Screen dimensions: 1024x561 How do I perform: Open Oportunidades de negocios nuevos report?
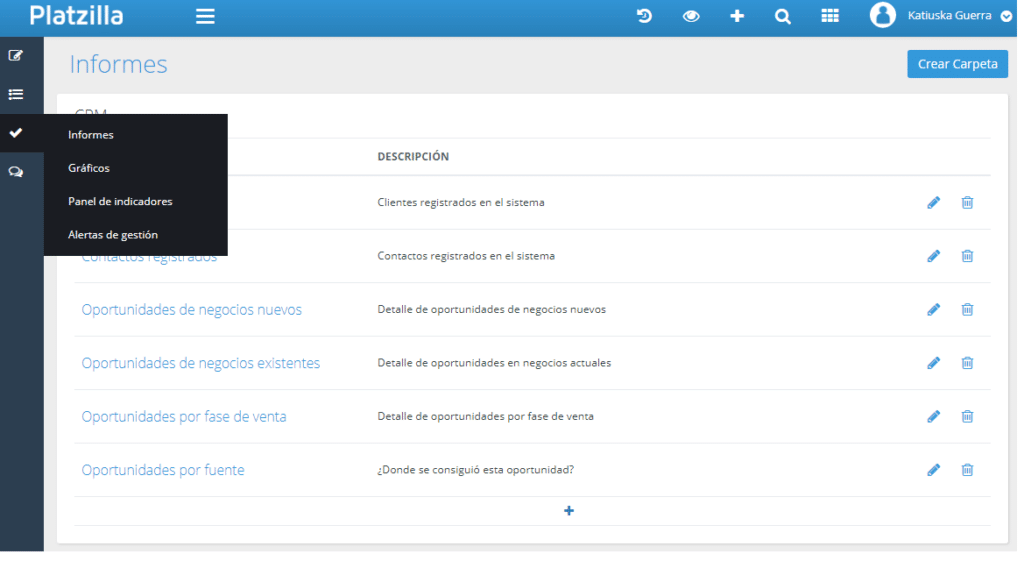point(191,310)
